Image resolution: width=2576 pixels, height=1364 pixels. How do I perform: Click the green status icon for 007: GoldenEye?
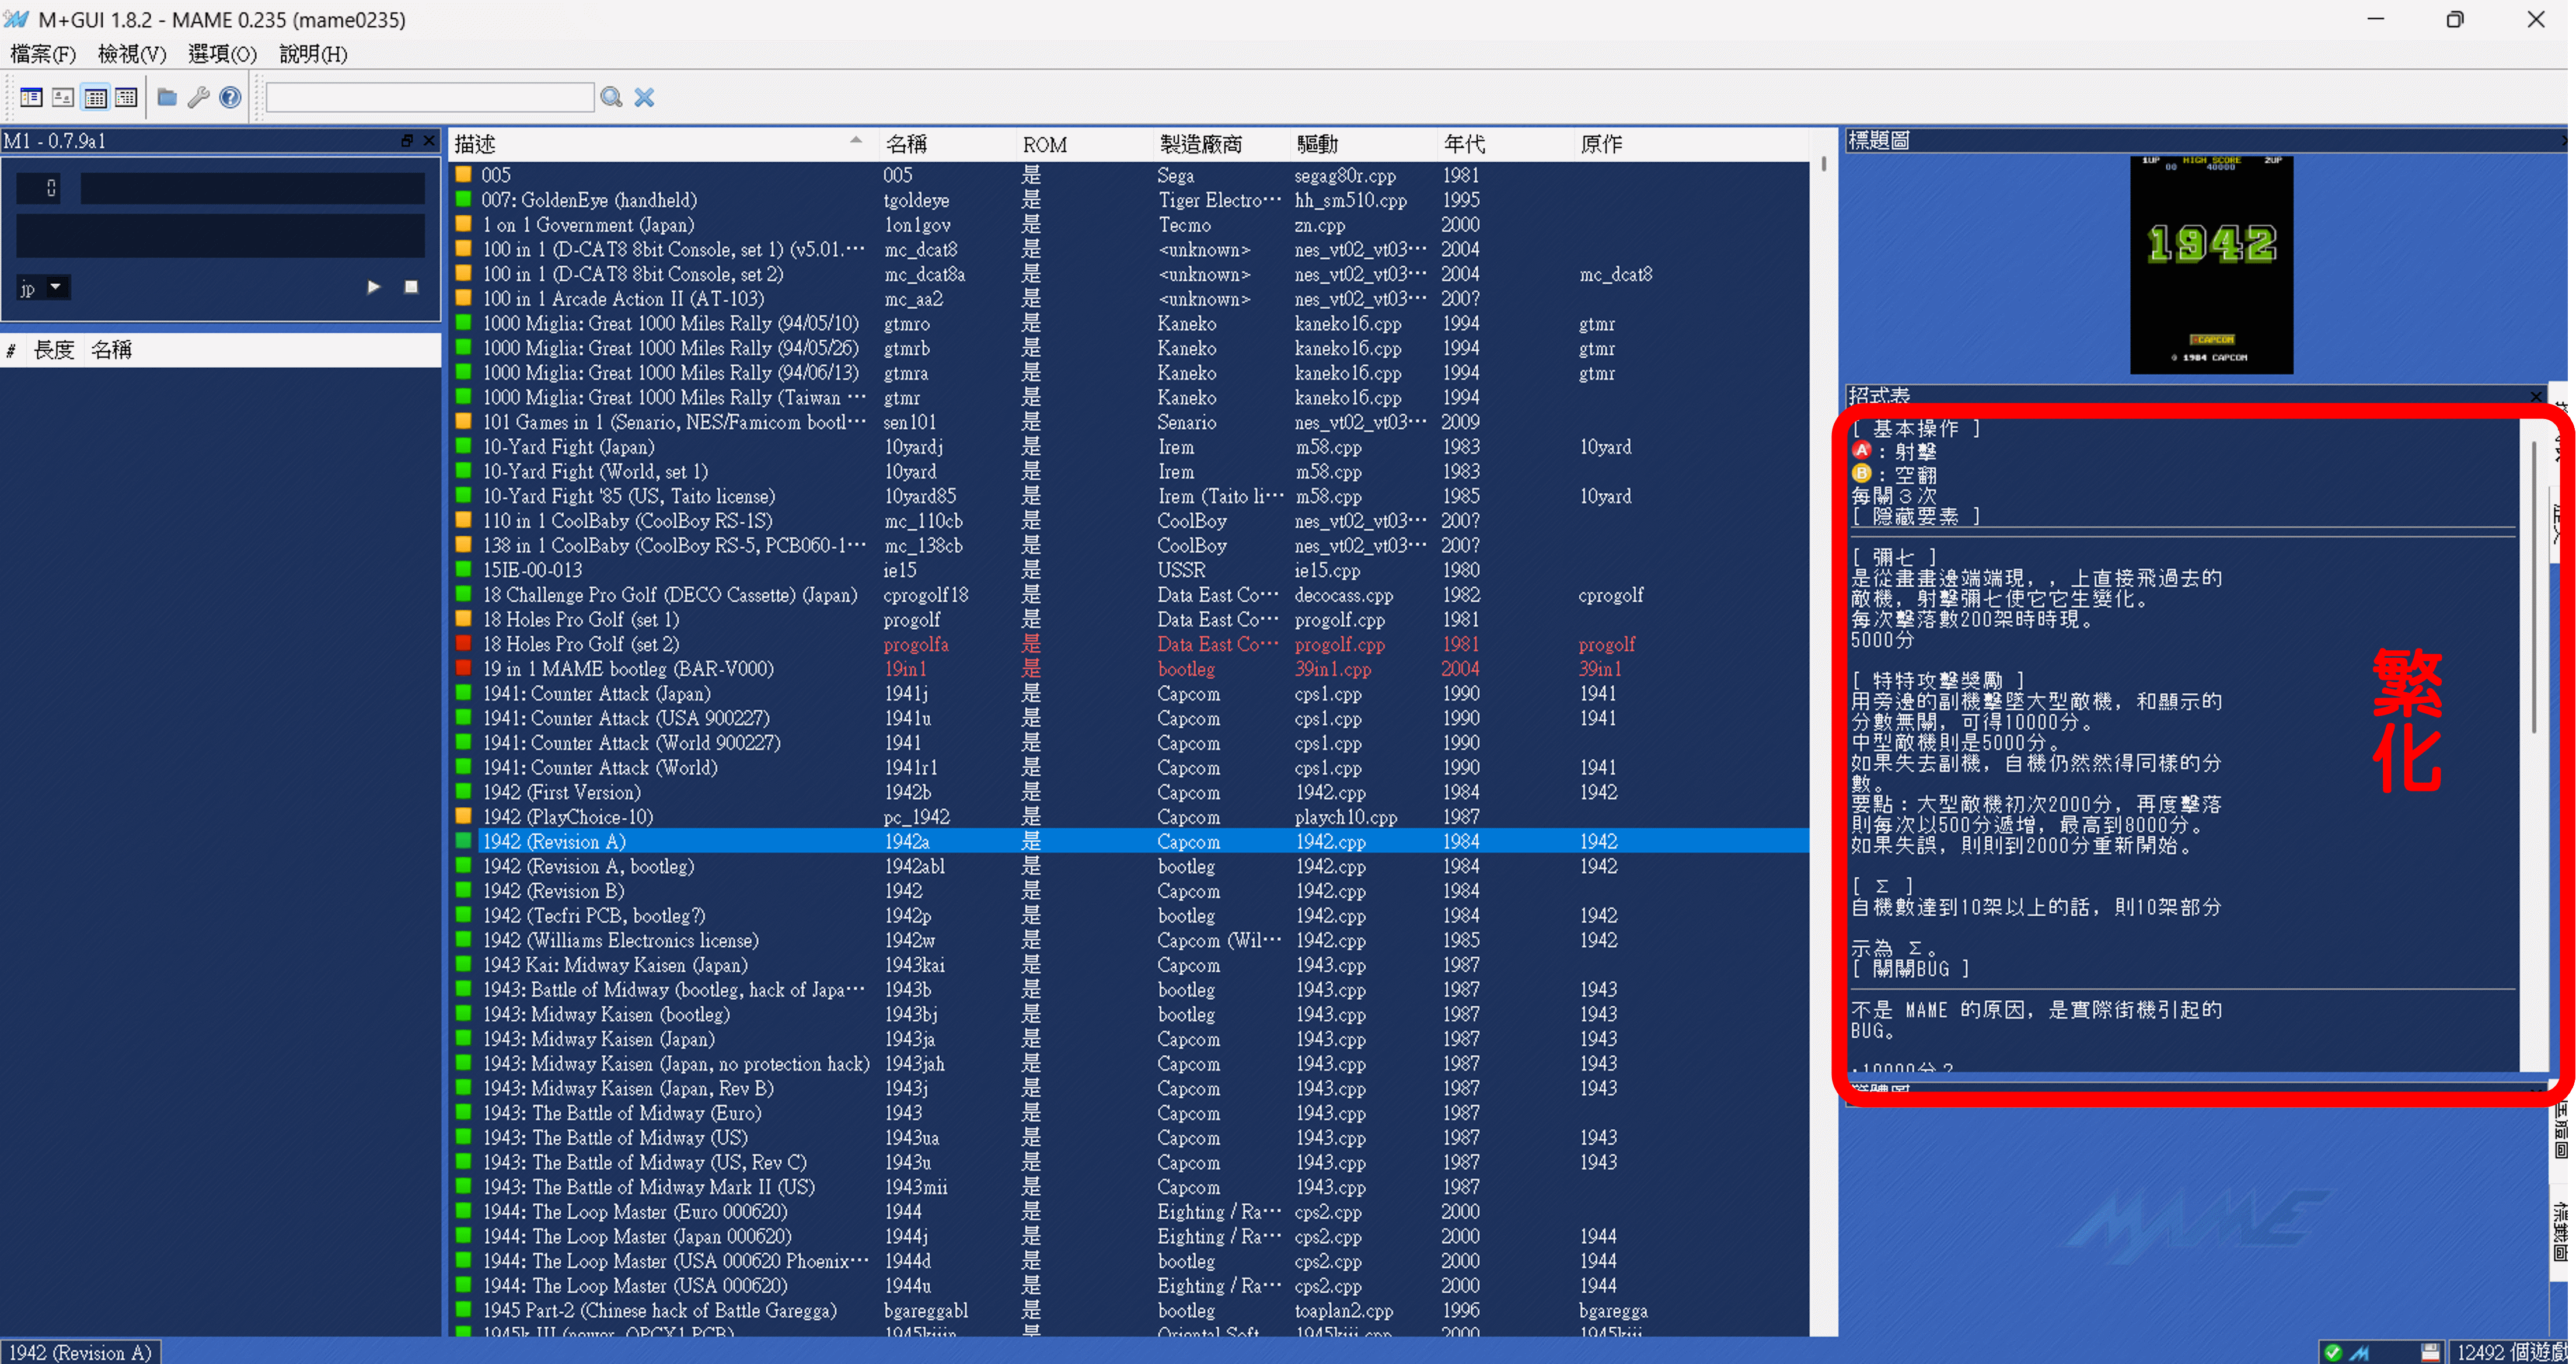click(x=463, y=200)
